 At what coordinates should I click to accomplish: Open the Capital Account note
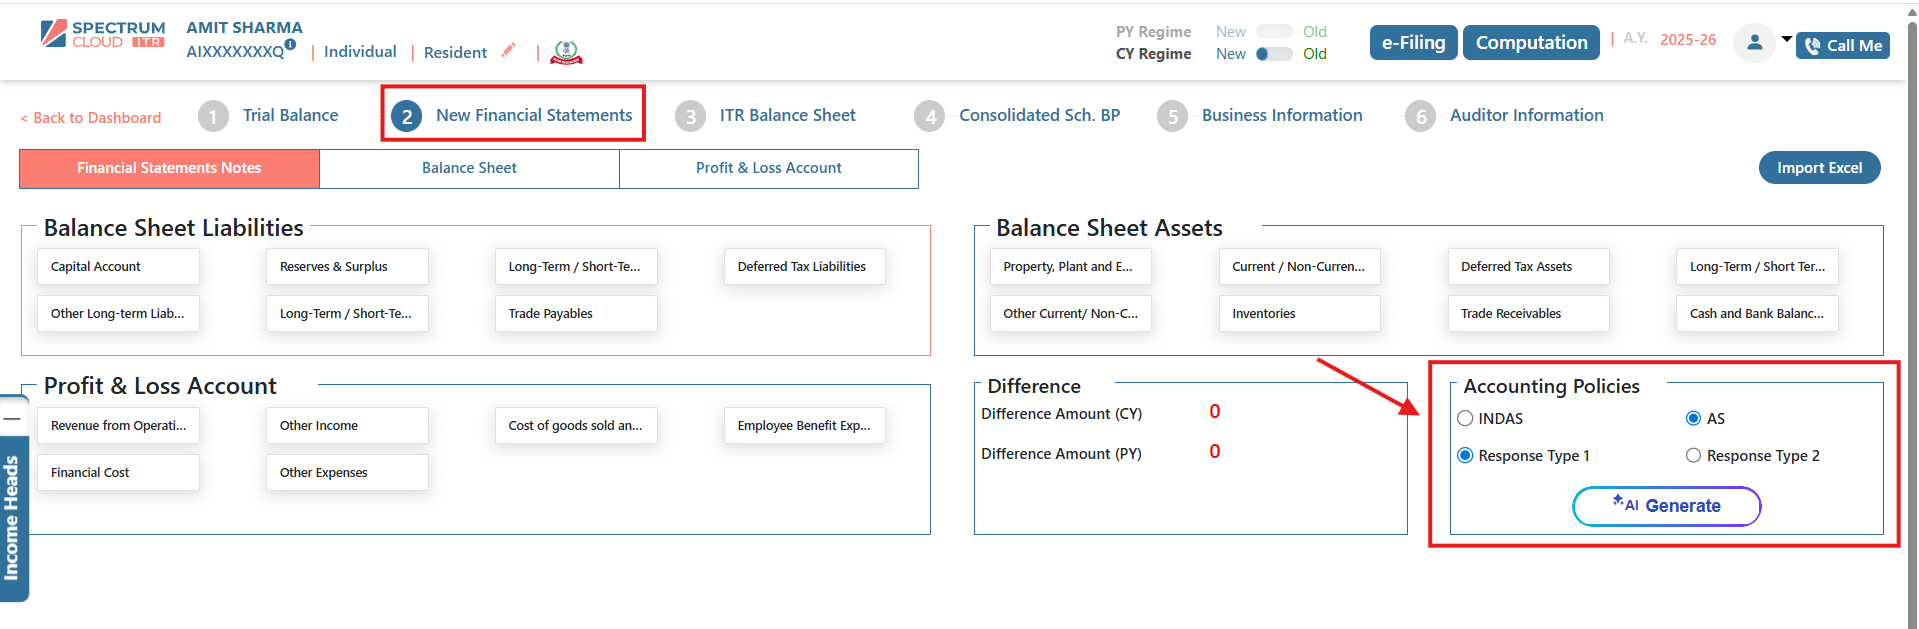118,267
